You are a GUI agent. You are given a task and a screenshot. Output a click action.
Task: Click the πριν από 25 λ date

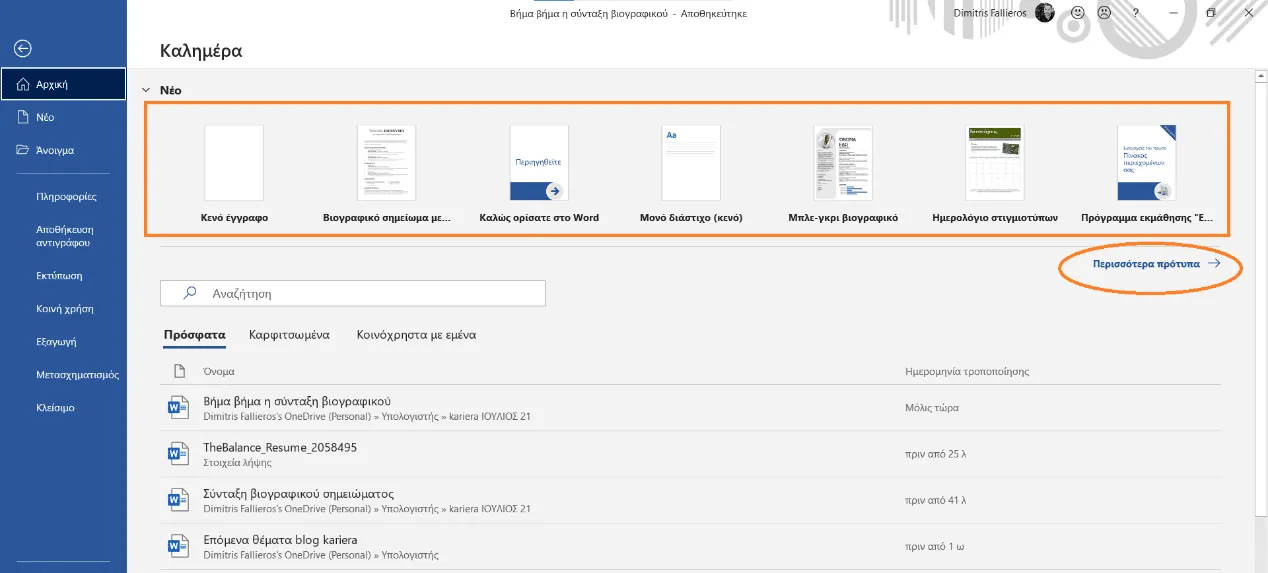coord(936,454)
